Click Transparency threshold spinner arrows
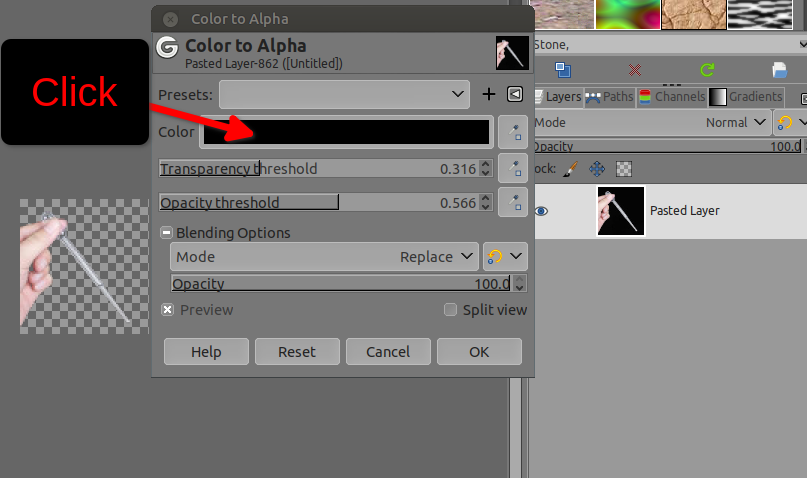 pos(485,168)
